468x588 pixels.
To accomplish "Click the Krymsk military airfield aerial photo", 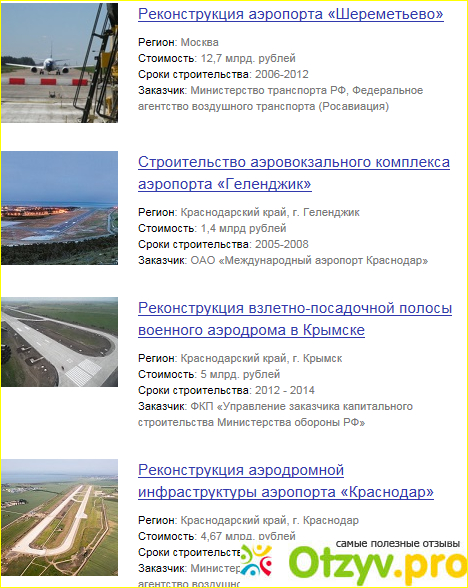I will coord(59,342).
